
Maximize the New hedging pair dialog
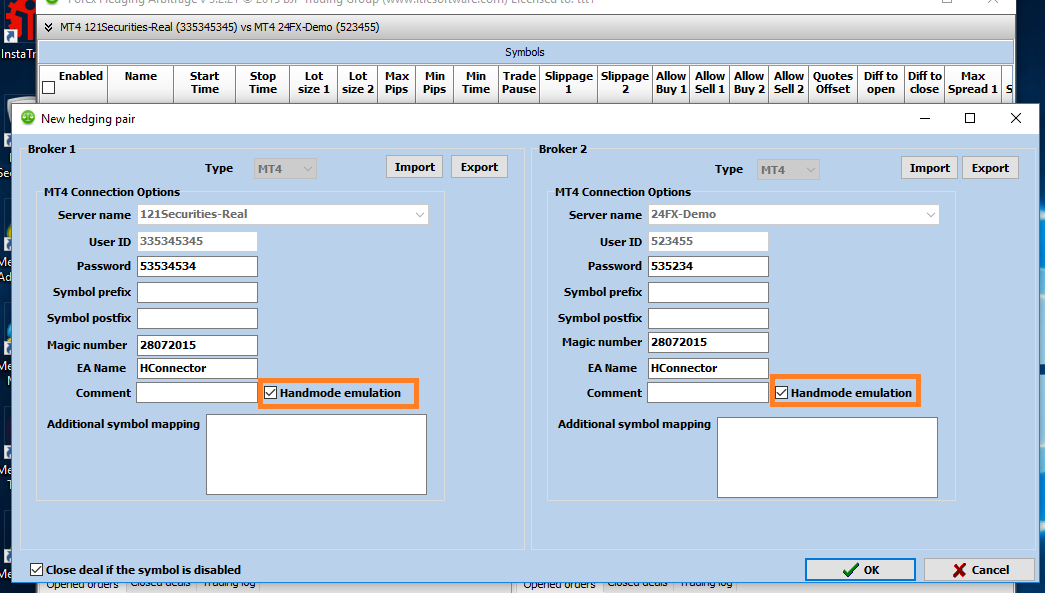(969, 118)
